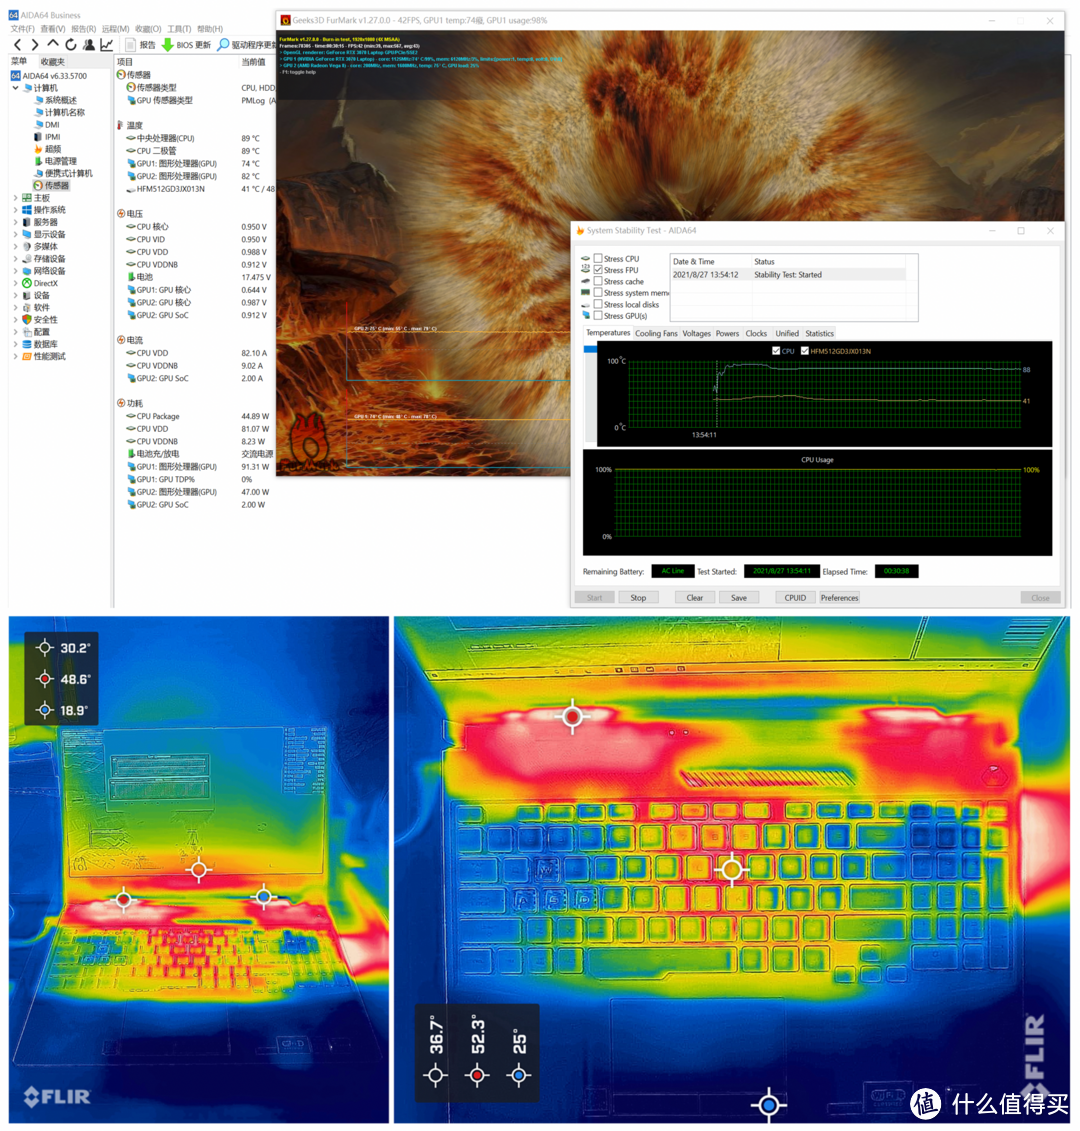
Task: Select 计算机名称 in the tree
Action: 64,113
